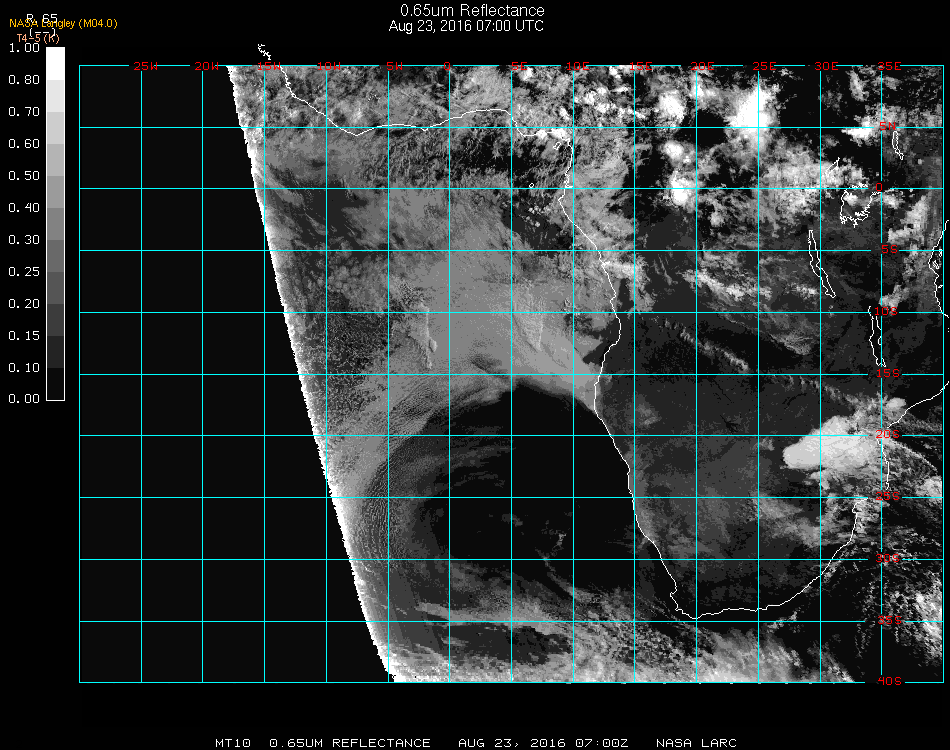
Task: Select the black 0.00 color bar segment
Action: (56, 384)
